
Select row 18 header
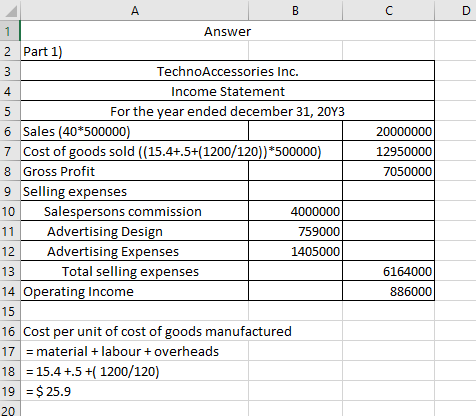(10, 371)
